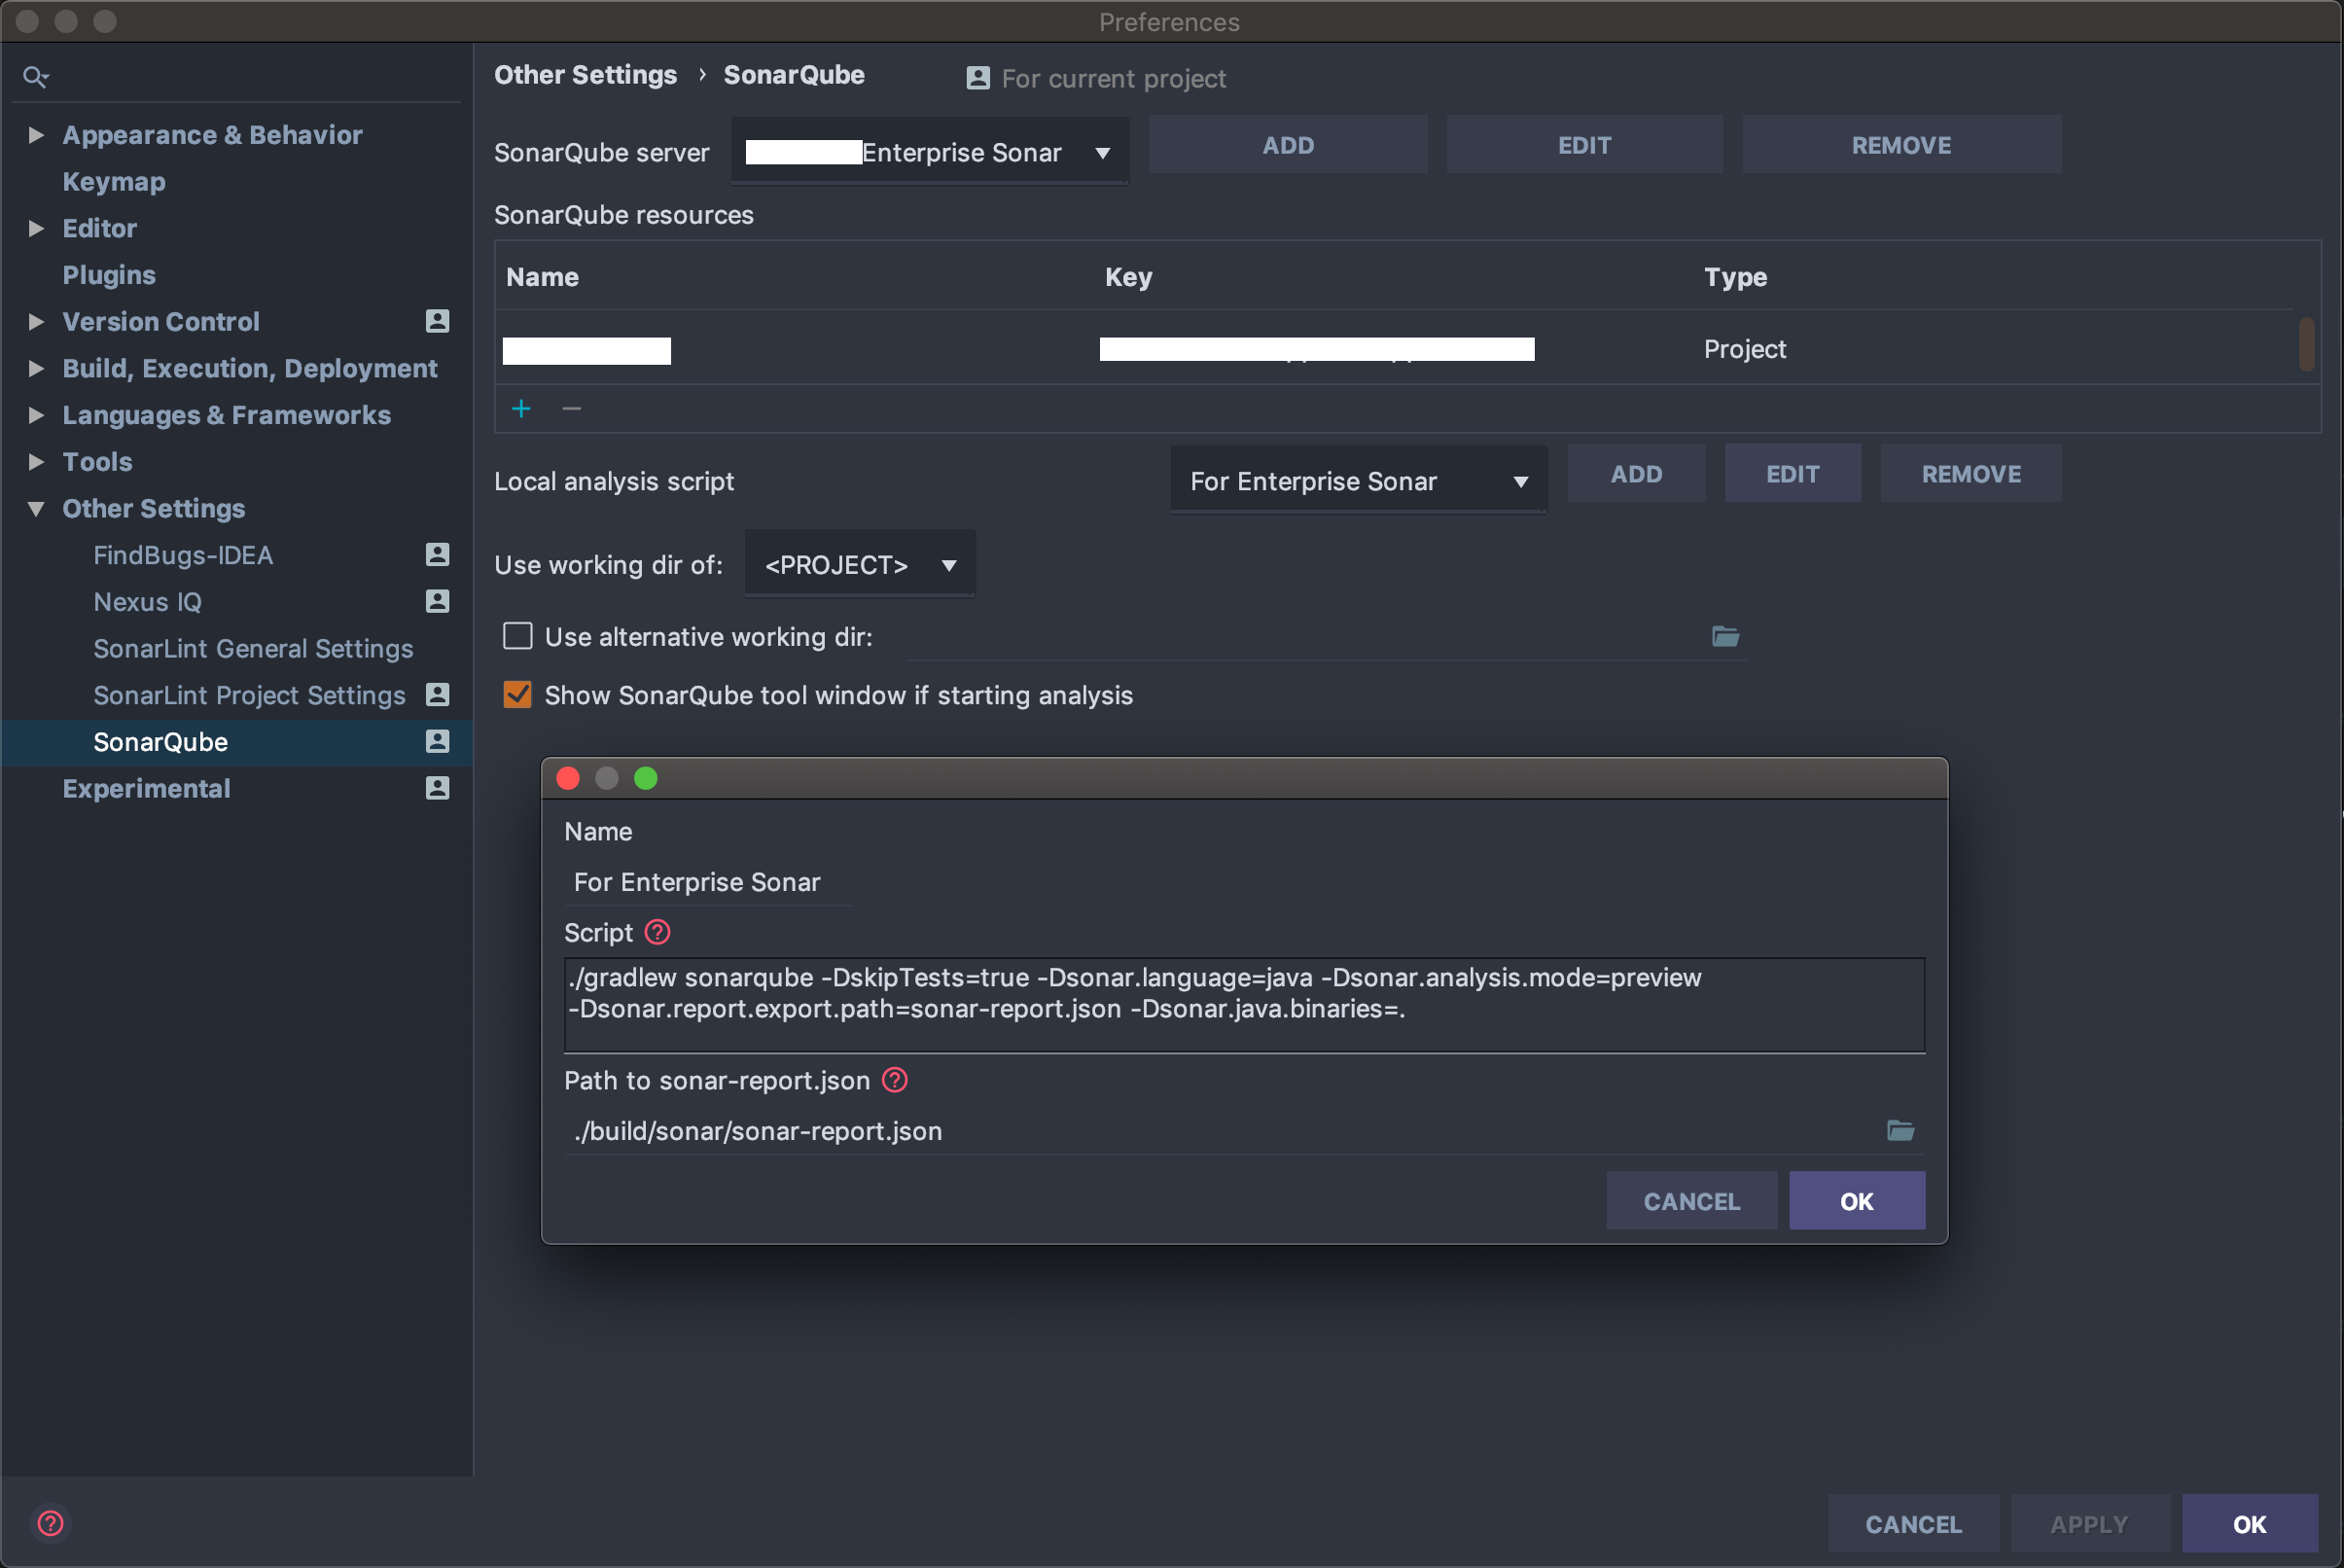Click the project icon beside Nexus IQ

tap(437, 601)
